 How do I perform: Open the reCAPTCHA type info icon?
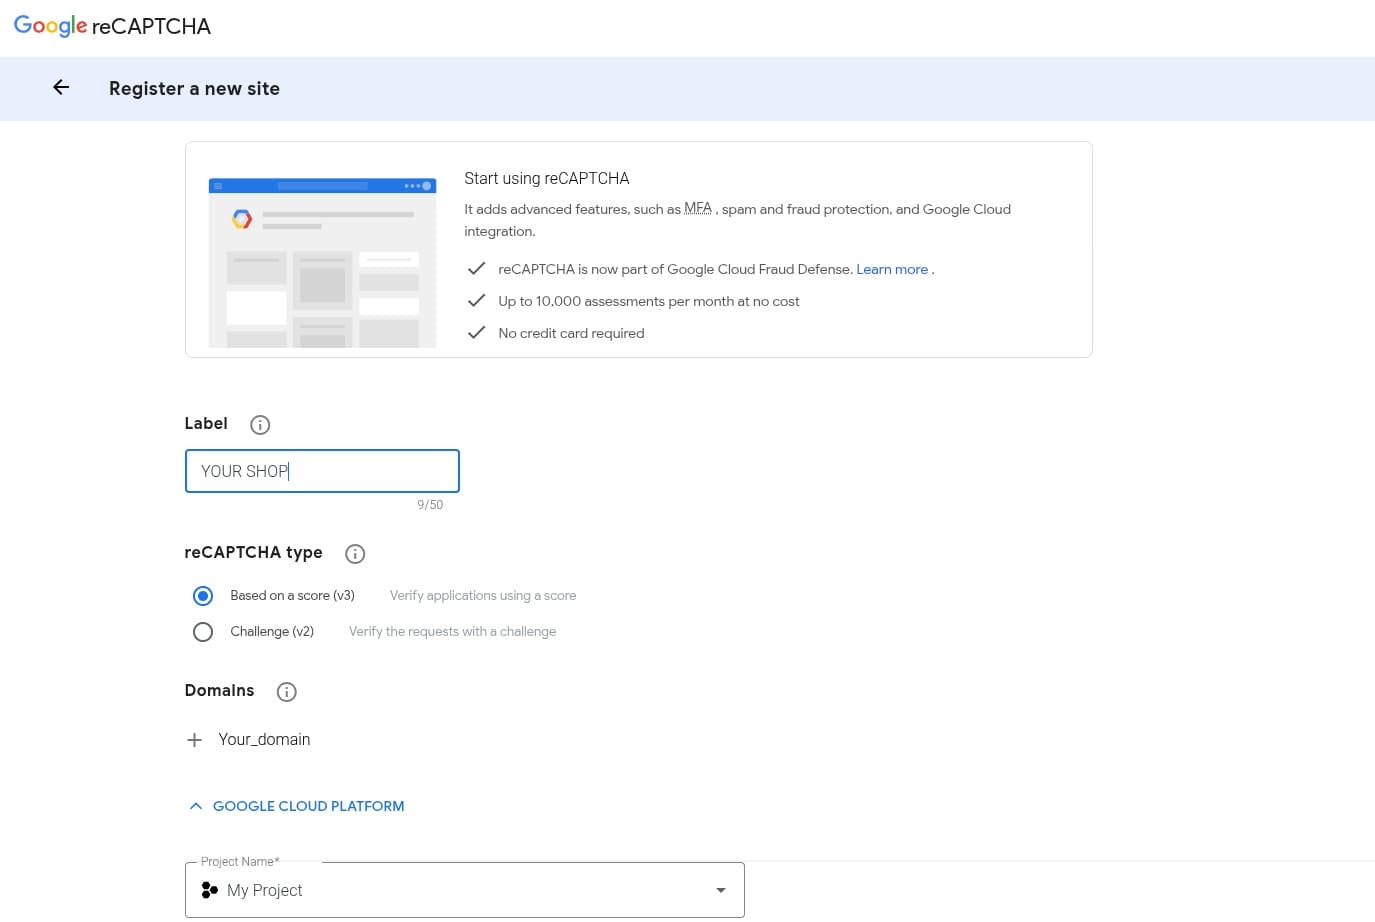(x=355, y=554)
